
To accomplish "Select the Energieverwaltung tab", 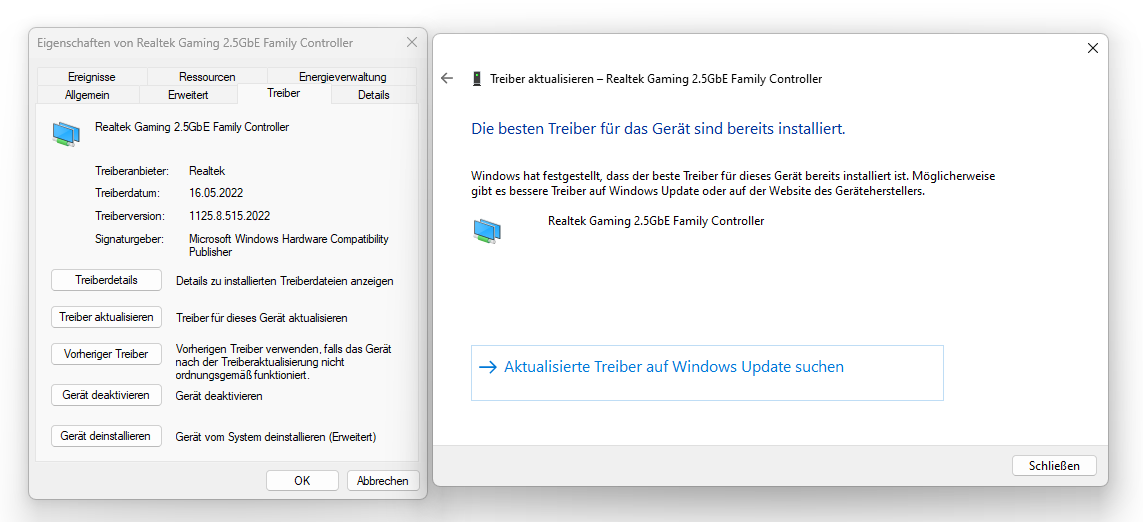I will pyautogui.click(x=343, y=77).
